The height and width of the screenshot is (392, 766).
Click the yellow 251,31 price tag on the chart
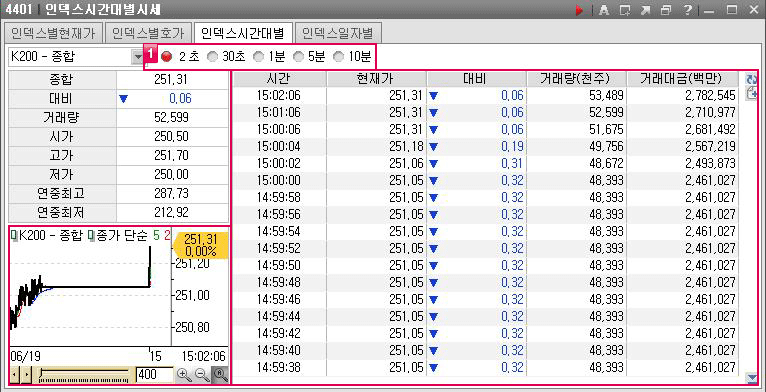pyautogui.click(x=200, y=245)
